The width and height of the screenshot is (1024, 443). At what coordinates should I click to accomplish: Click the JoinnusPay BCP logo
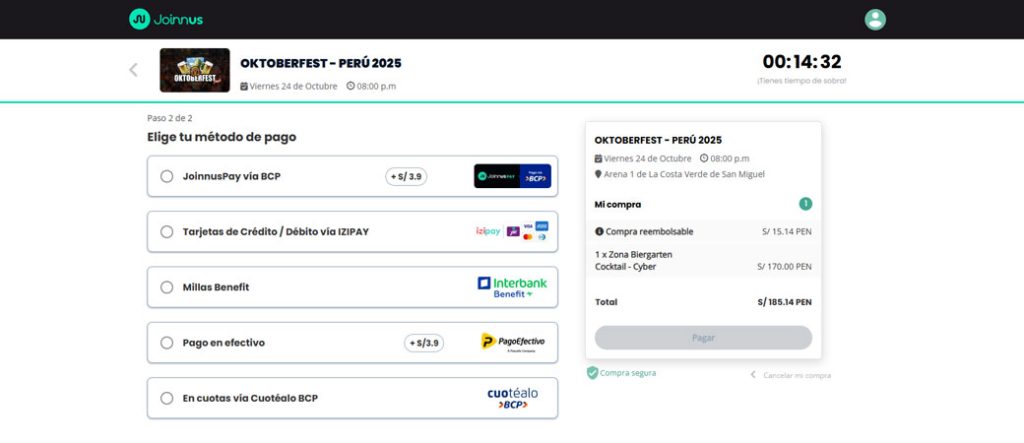pos(512,176)
